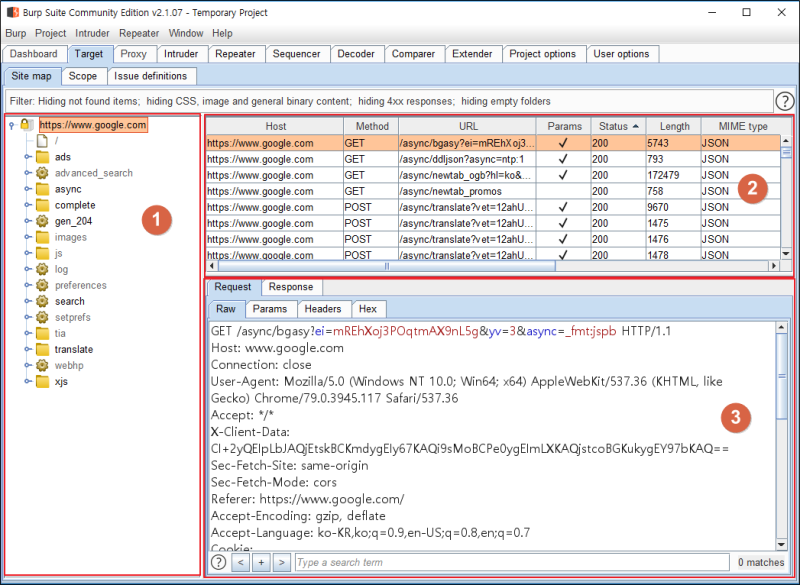800x585 pixels.
Task: Select the webhp tree item
Action: [69, 365]
